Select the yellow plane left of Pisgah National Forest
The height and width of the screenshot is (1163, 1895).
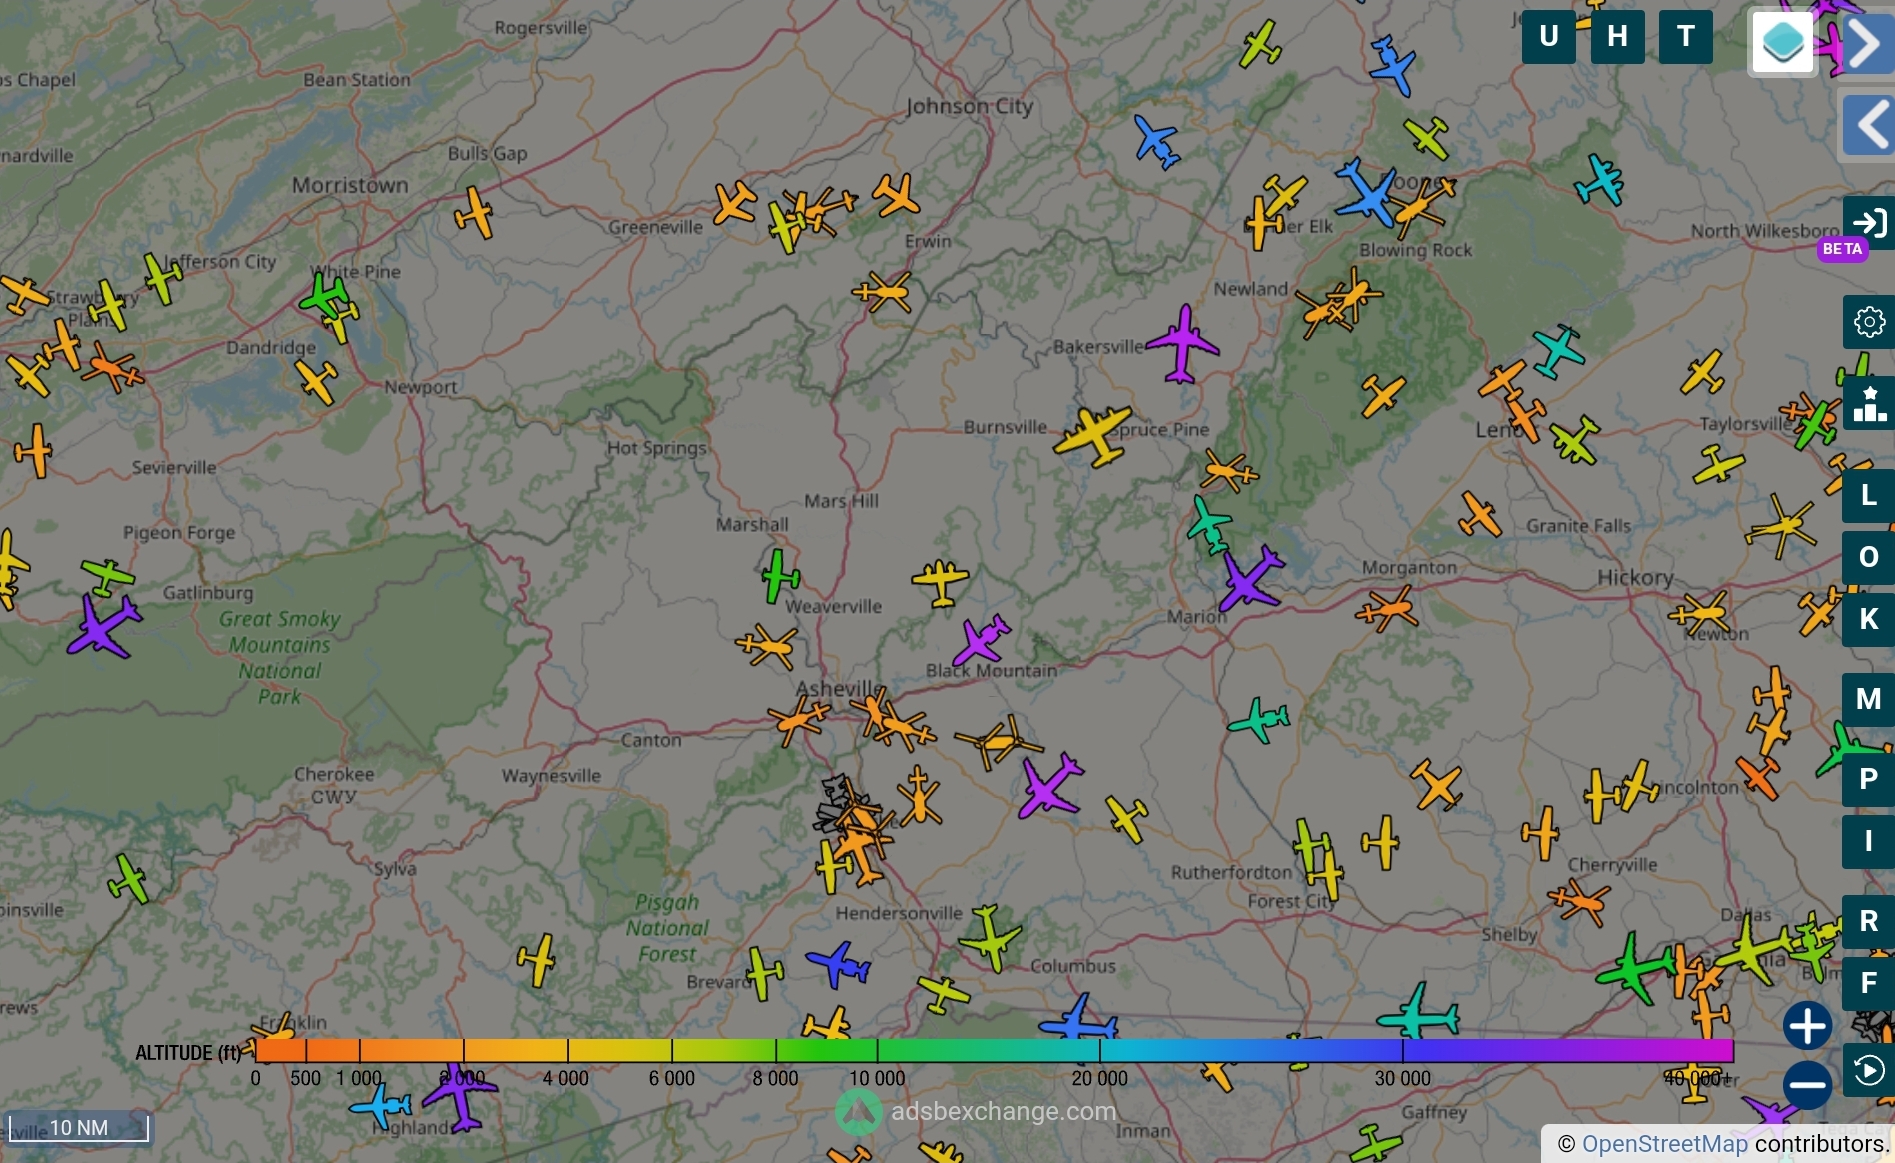point(536,960)
